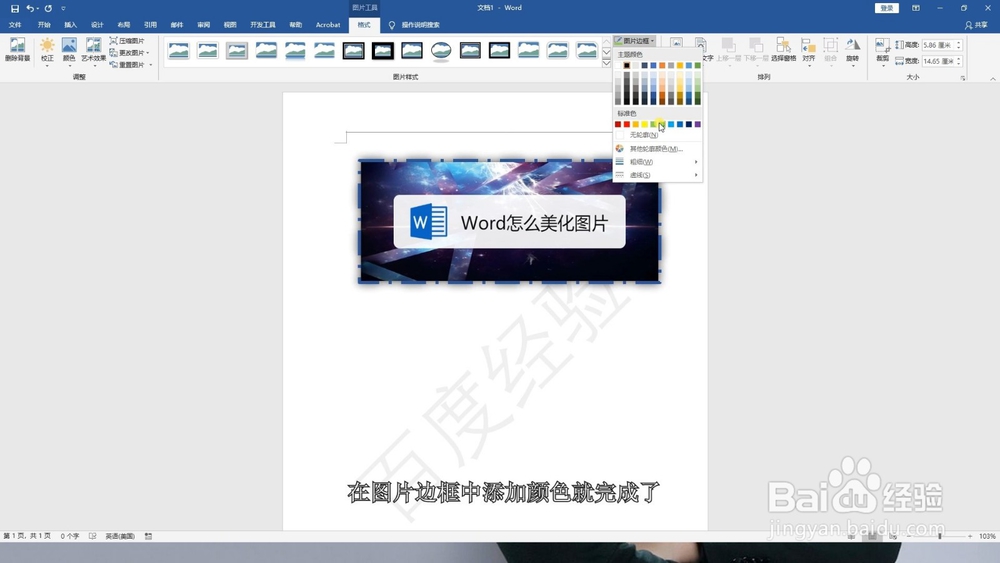The height and width of the screenshot is (563, 1000).
Task: Click page count 第1页,共1页
Action: 27,536
